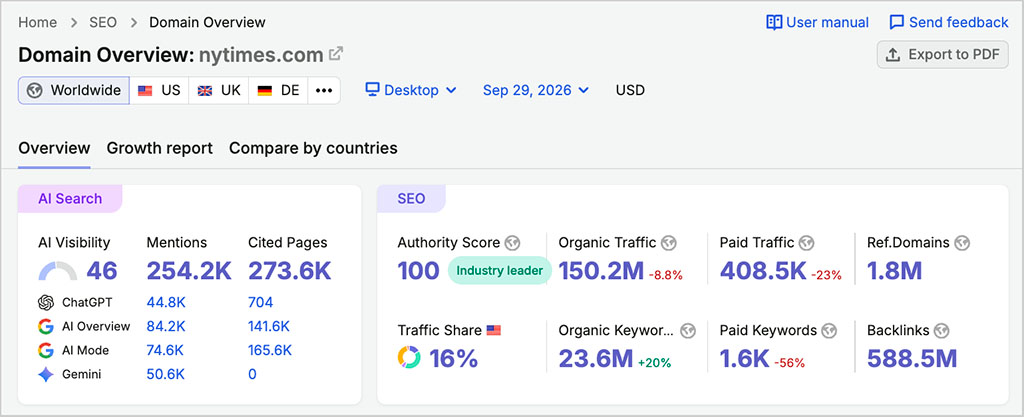The image size is (1024, 417).
Task: Click the User manual book icon
Action: coord(774,23)
